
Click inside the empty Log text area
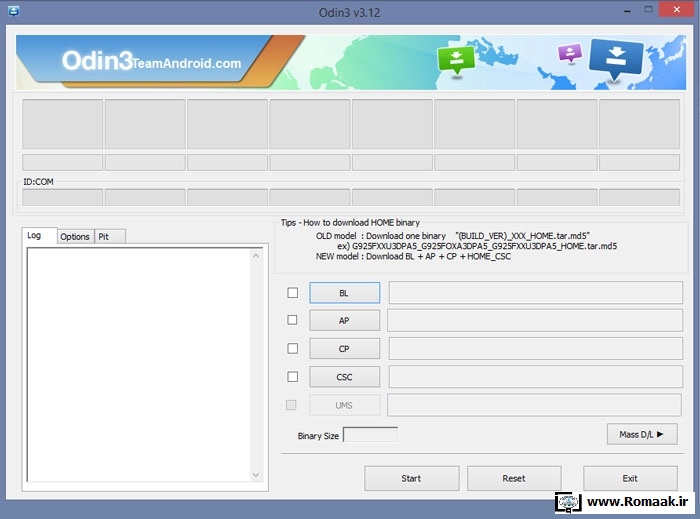click(139, 365)
